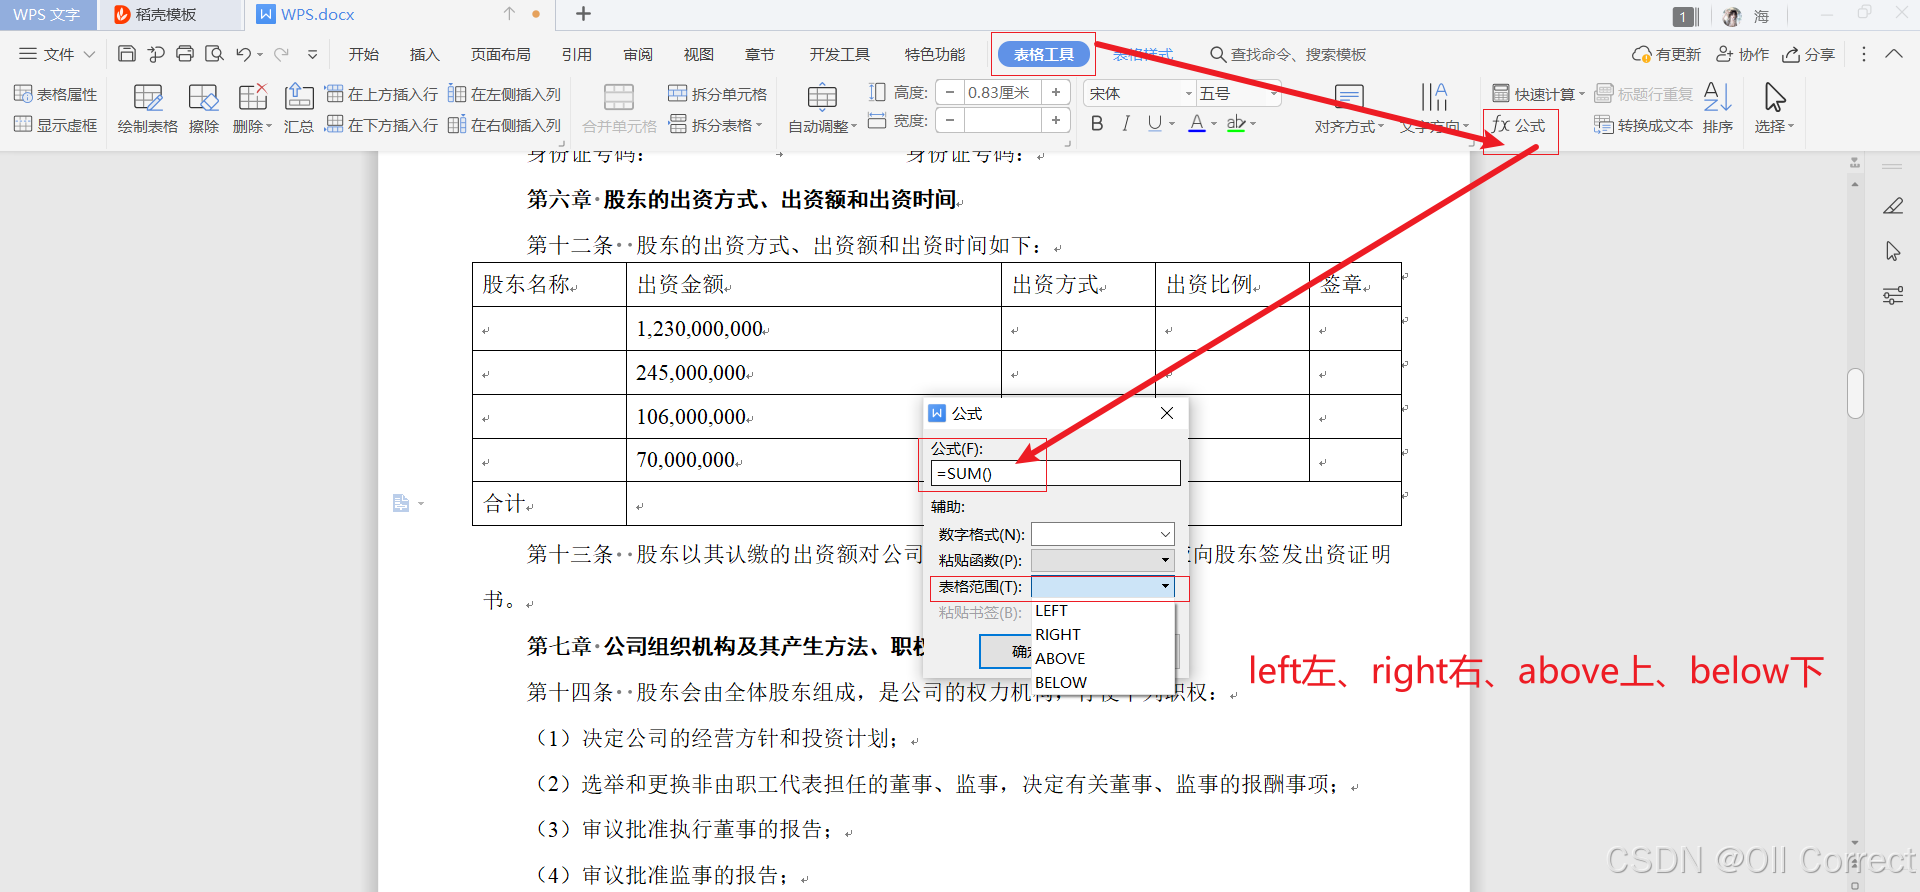Screen dimensions: 1920x892
Task: Click the 查找命令 search box
Action: pos(1288,54)
